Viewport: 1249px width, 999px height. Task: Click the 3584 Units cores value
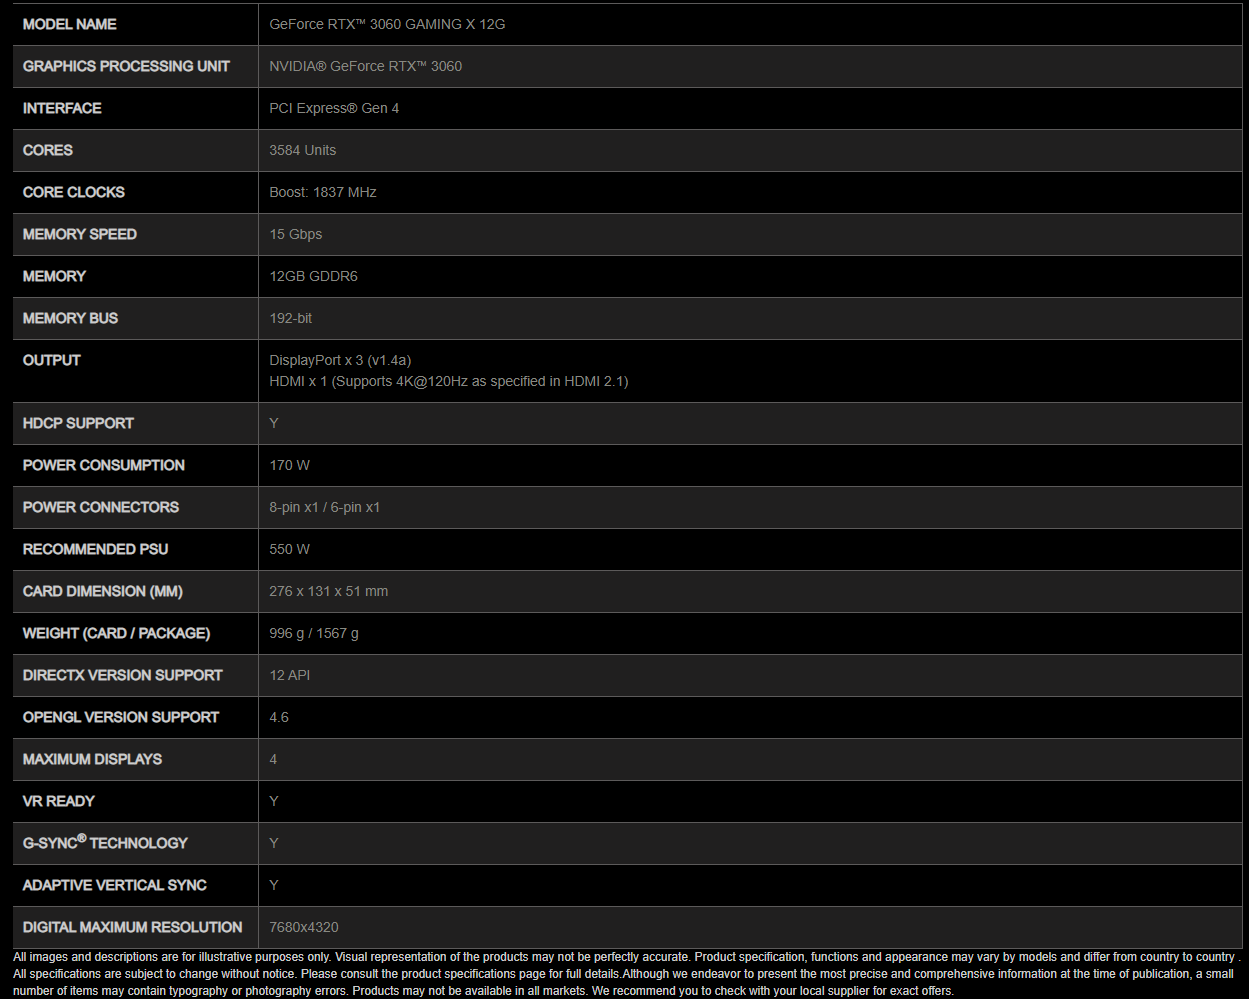(x=302, y=150)
